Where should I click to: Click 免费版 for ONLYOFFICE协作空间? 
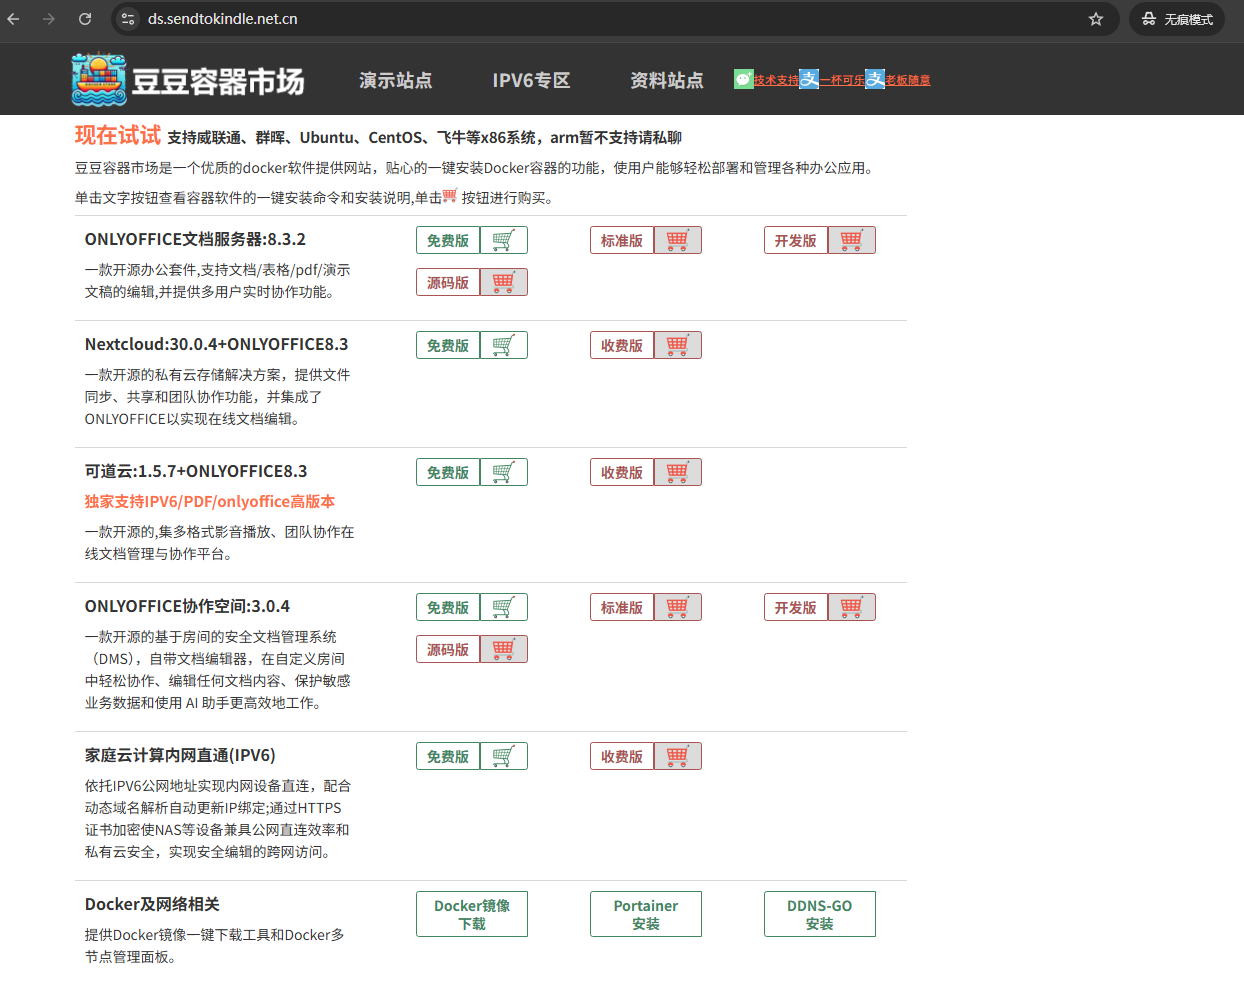click(448, 607)
